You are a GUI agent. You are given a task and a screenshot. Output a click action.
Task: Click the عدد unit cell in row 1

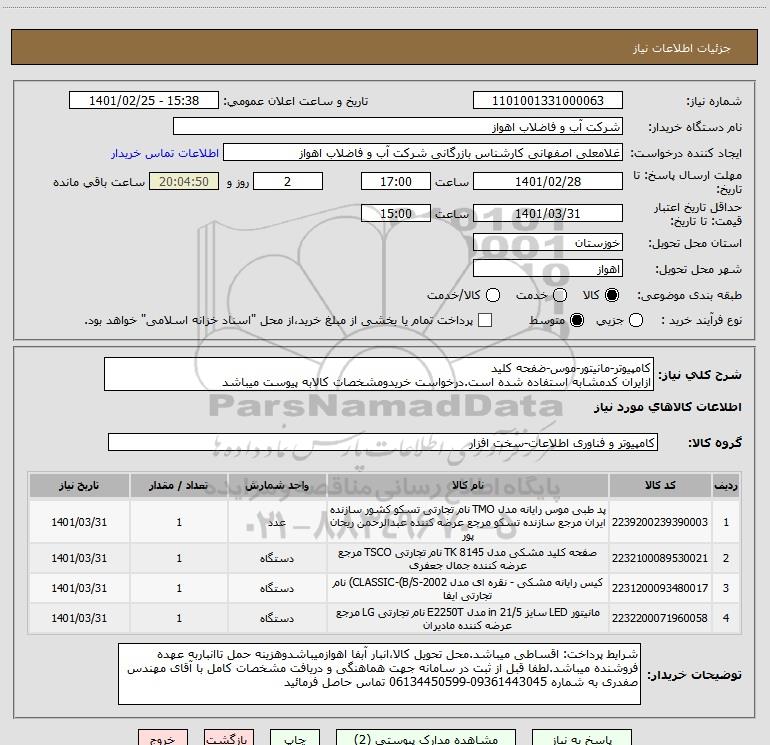[x=277, y=522]
